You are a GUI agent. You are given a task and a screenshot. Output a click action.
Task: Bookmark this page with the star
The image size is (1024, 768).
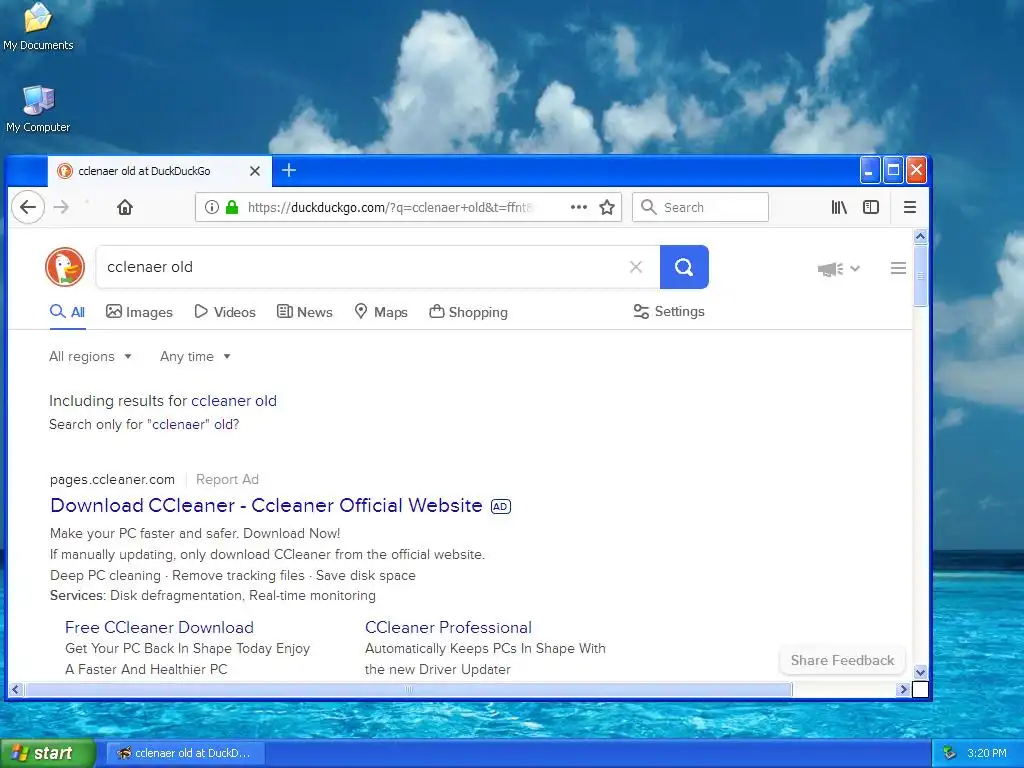coord(607,207)
